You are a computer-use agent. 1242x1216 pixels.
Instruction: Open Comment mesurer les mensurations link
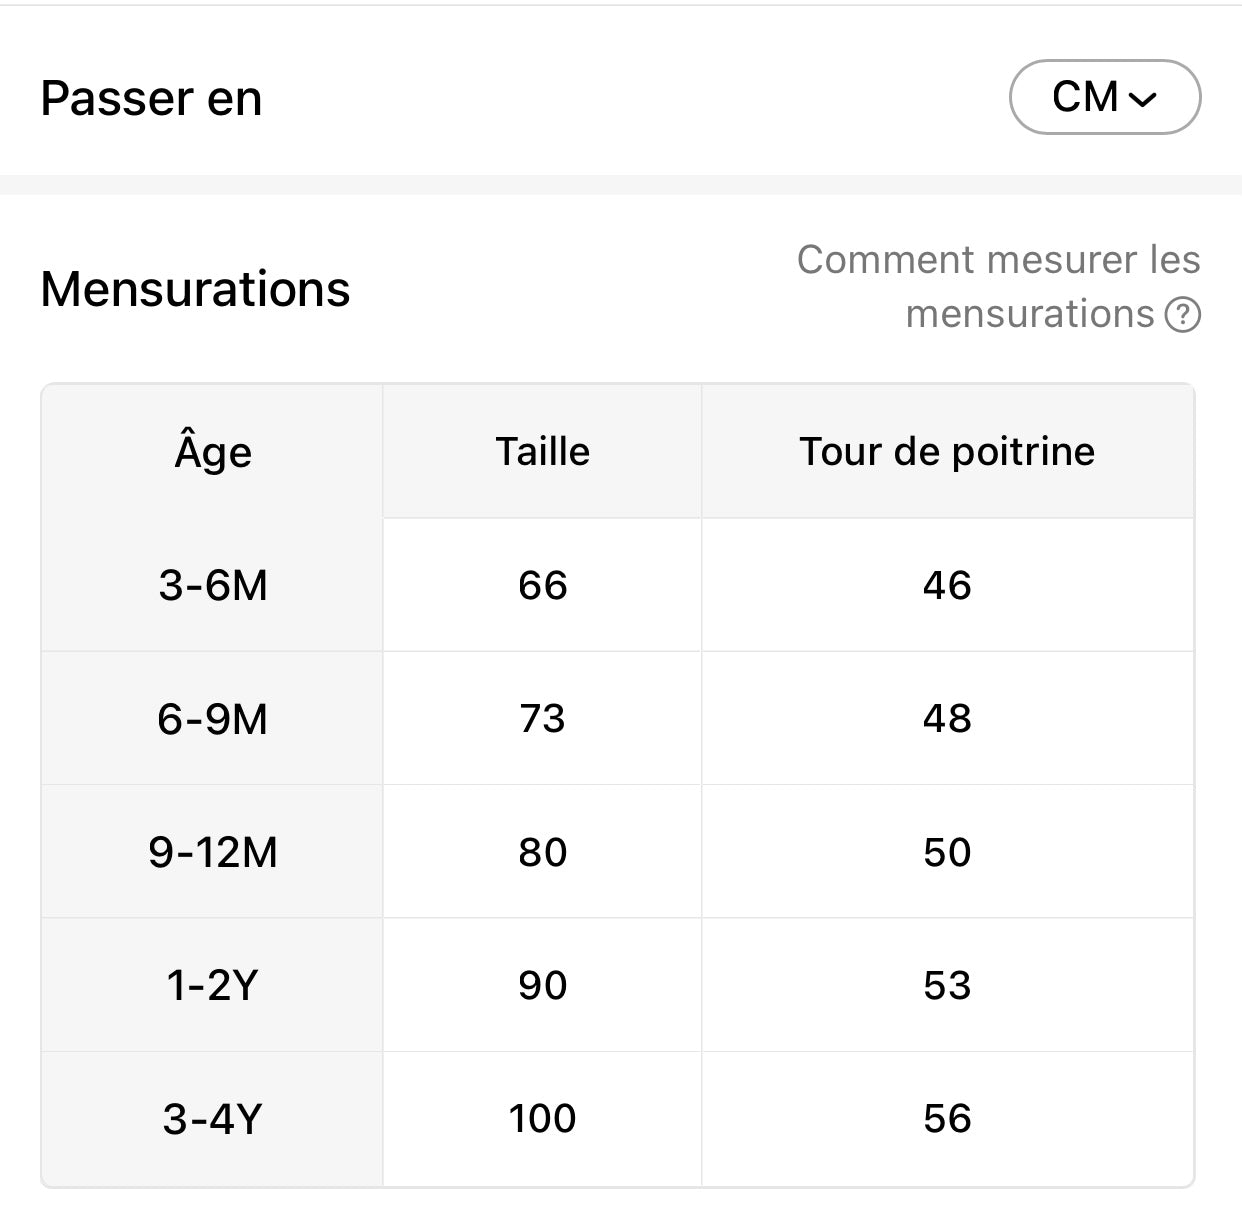[x=998, y=287]
